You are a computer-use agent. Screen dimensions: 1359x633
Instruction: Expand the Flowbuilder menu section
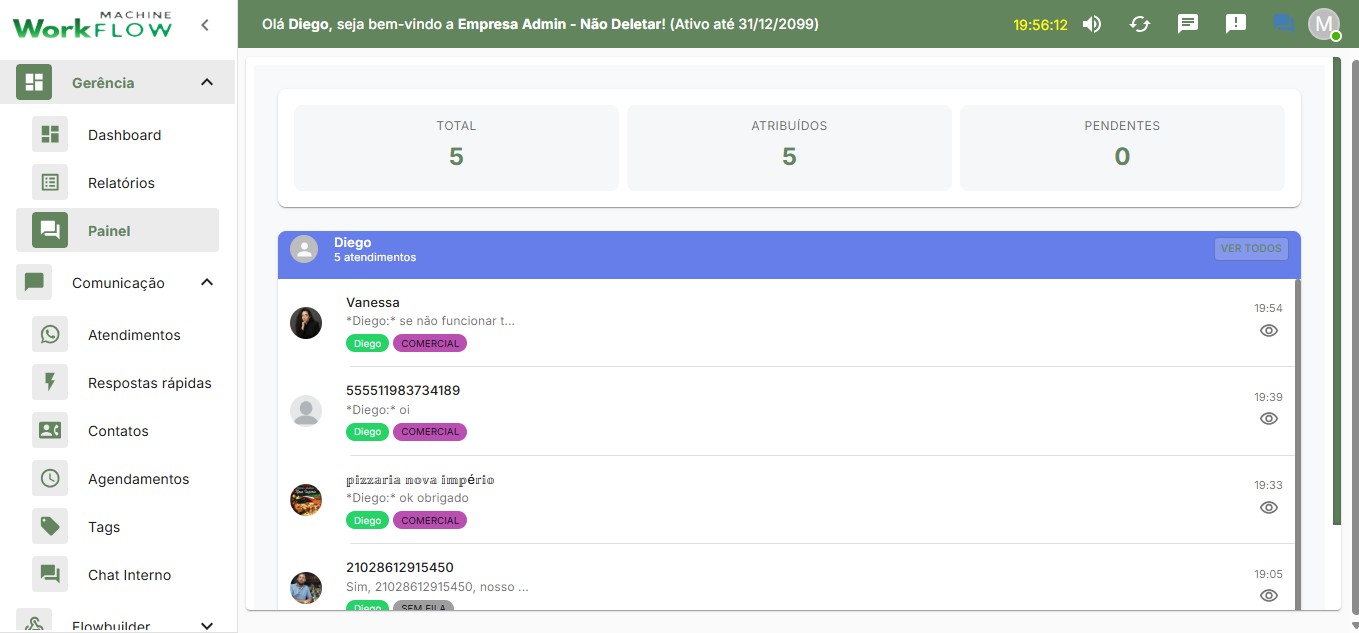click(x=207, y=625)
